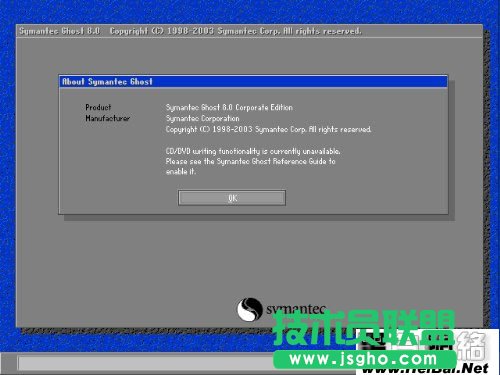The width and height of the screenshot is (500, 375).
Task: Click 'Please see the Symantec Ghost Reference Guide' line
Action: coord(250,161)
